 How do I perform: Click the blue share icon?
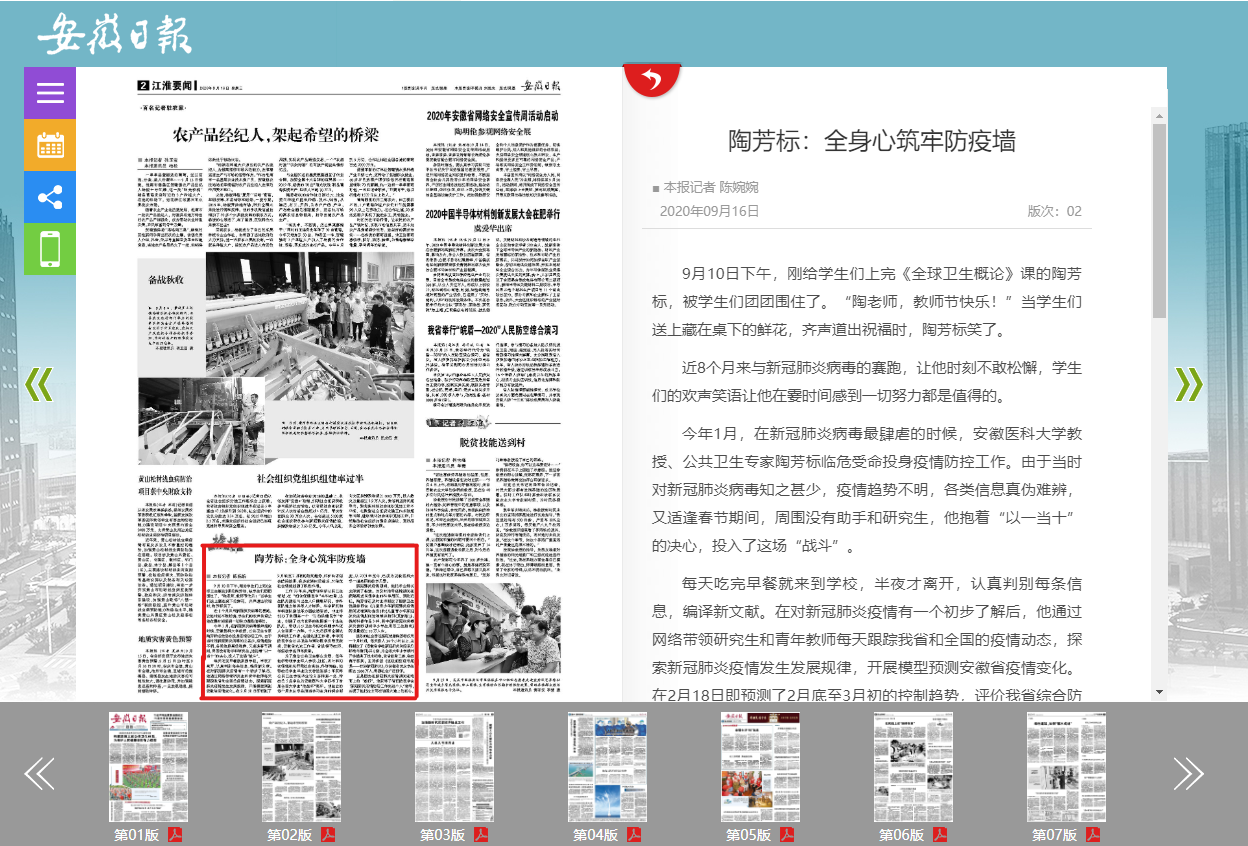[x=50, y=197]
